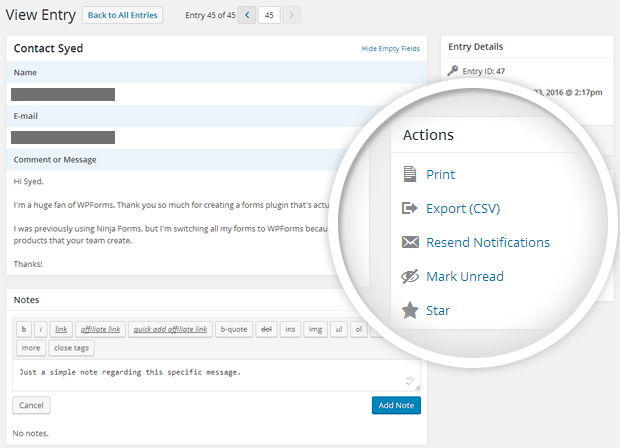
Task: Return via Back to All Entries button
Action: [123, 15]
